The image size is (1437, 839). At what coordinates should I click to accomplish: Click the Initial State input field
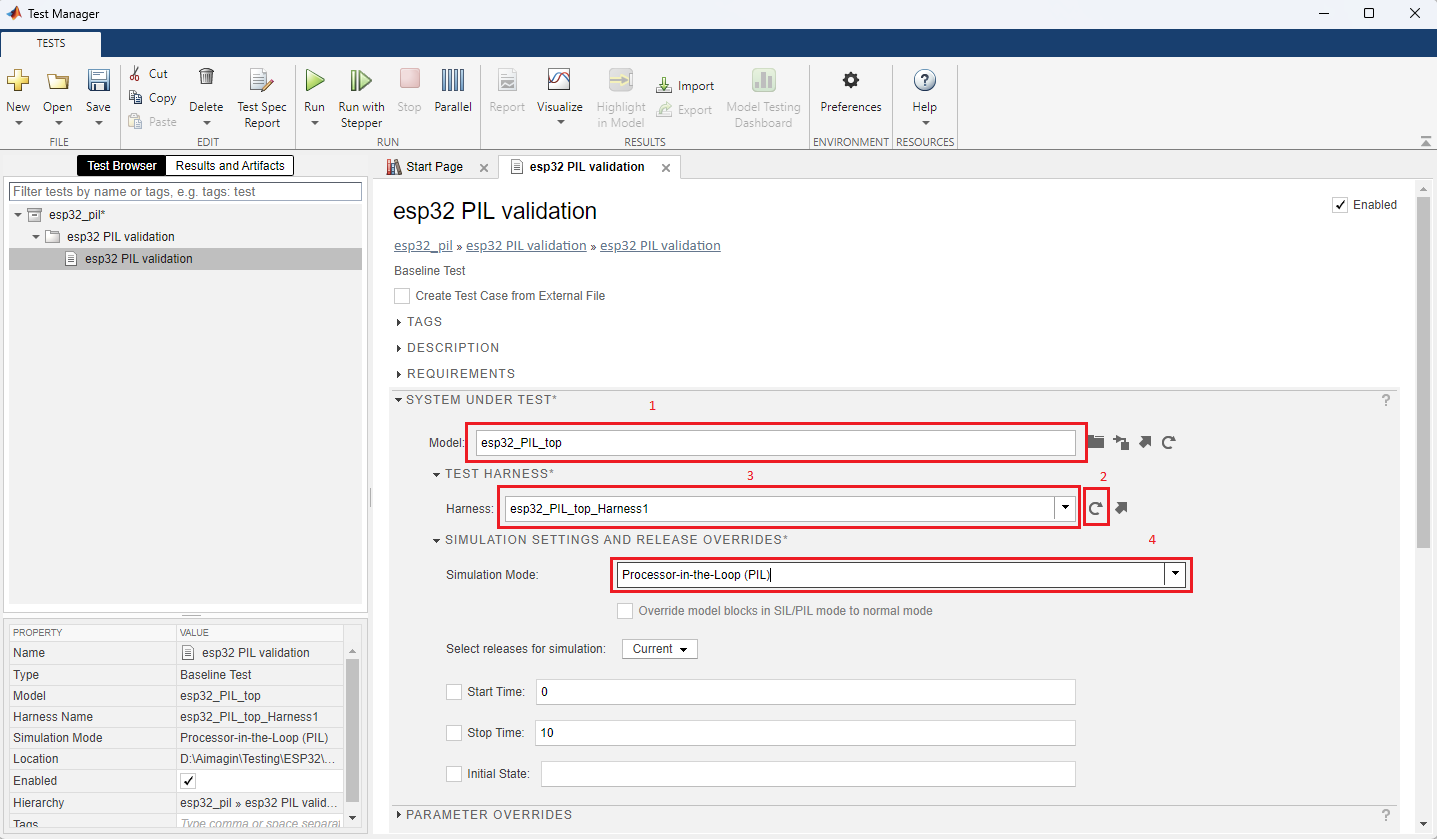click(808, 774)
